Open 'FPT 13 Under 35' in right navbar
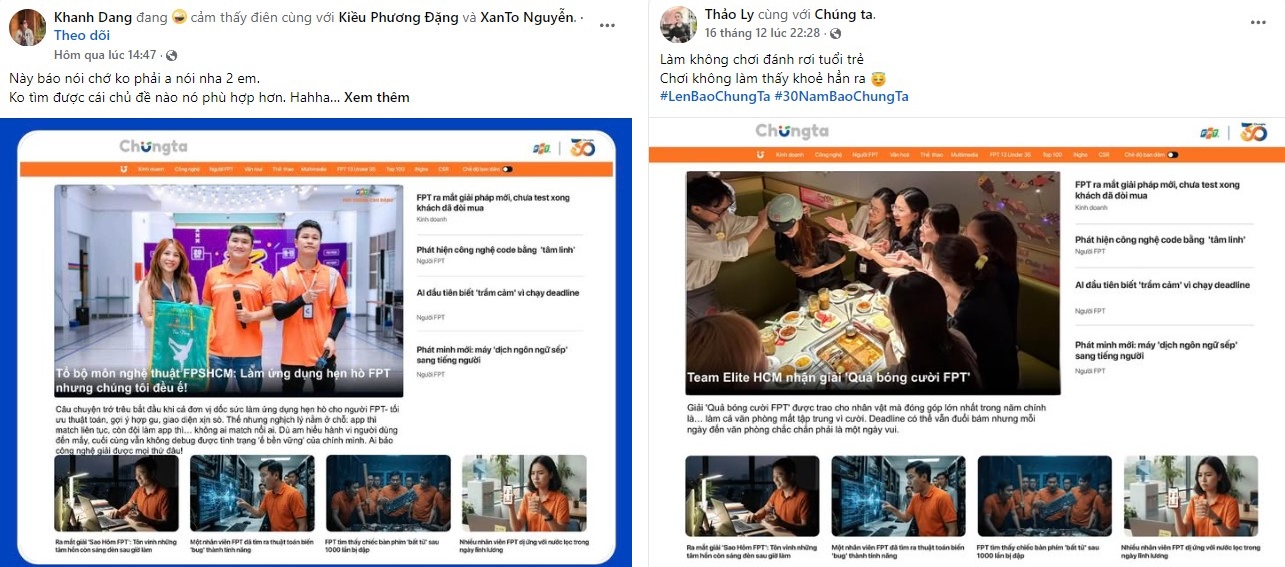 point(1009,155)
